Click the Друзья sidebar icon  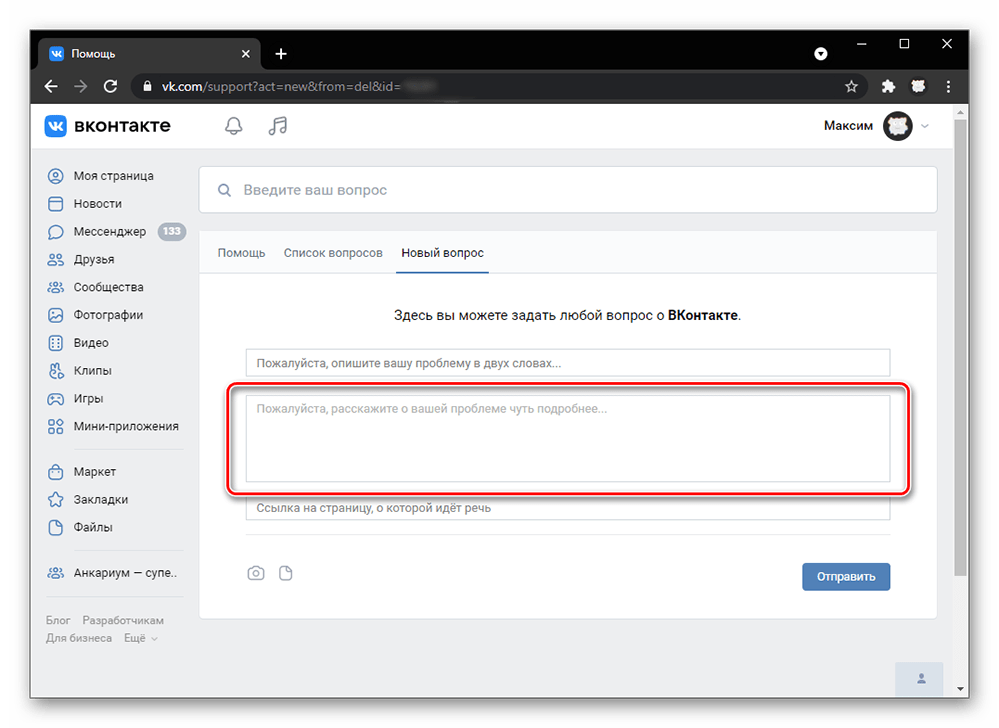[55, 259]
